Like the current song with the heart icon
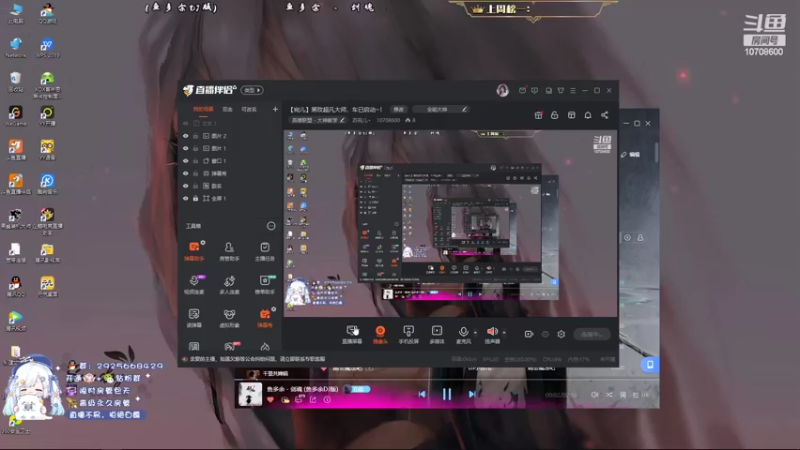The image size is (800, 450). pos(270,399)
